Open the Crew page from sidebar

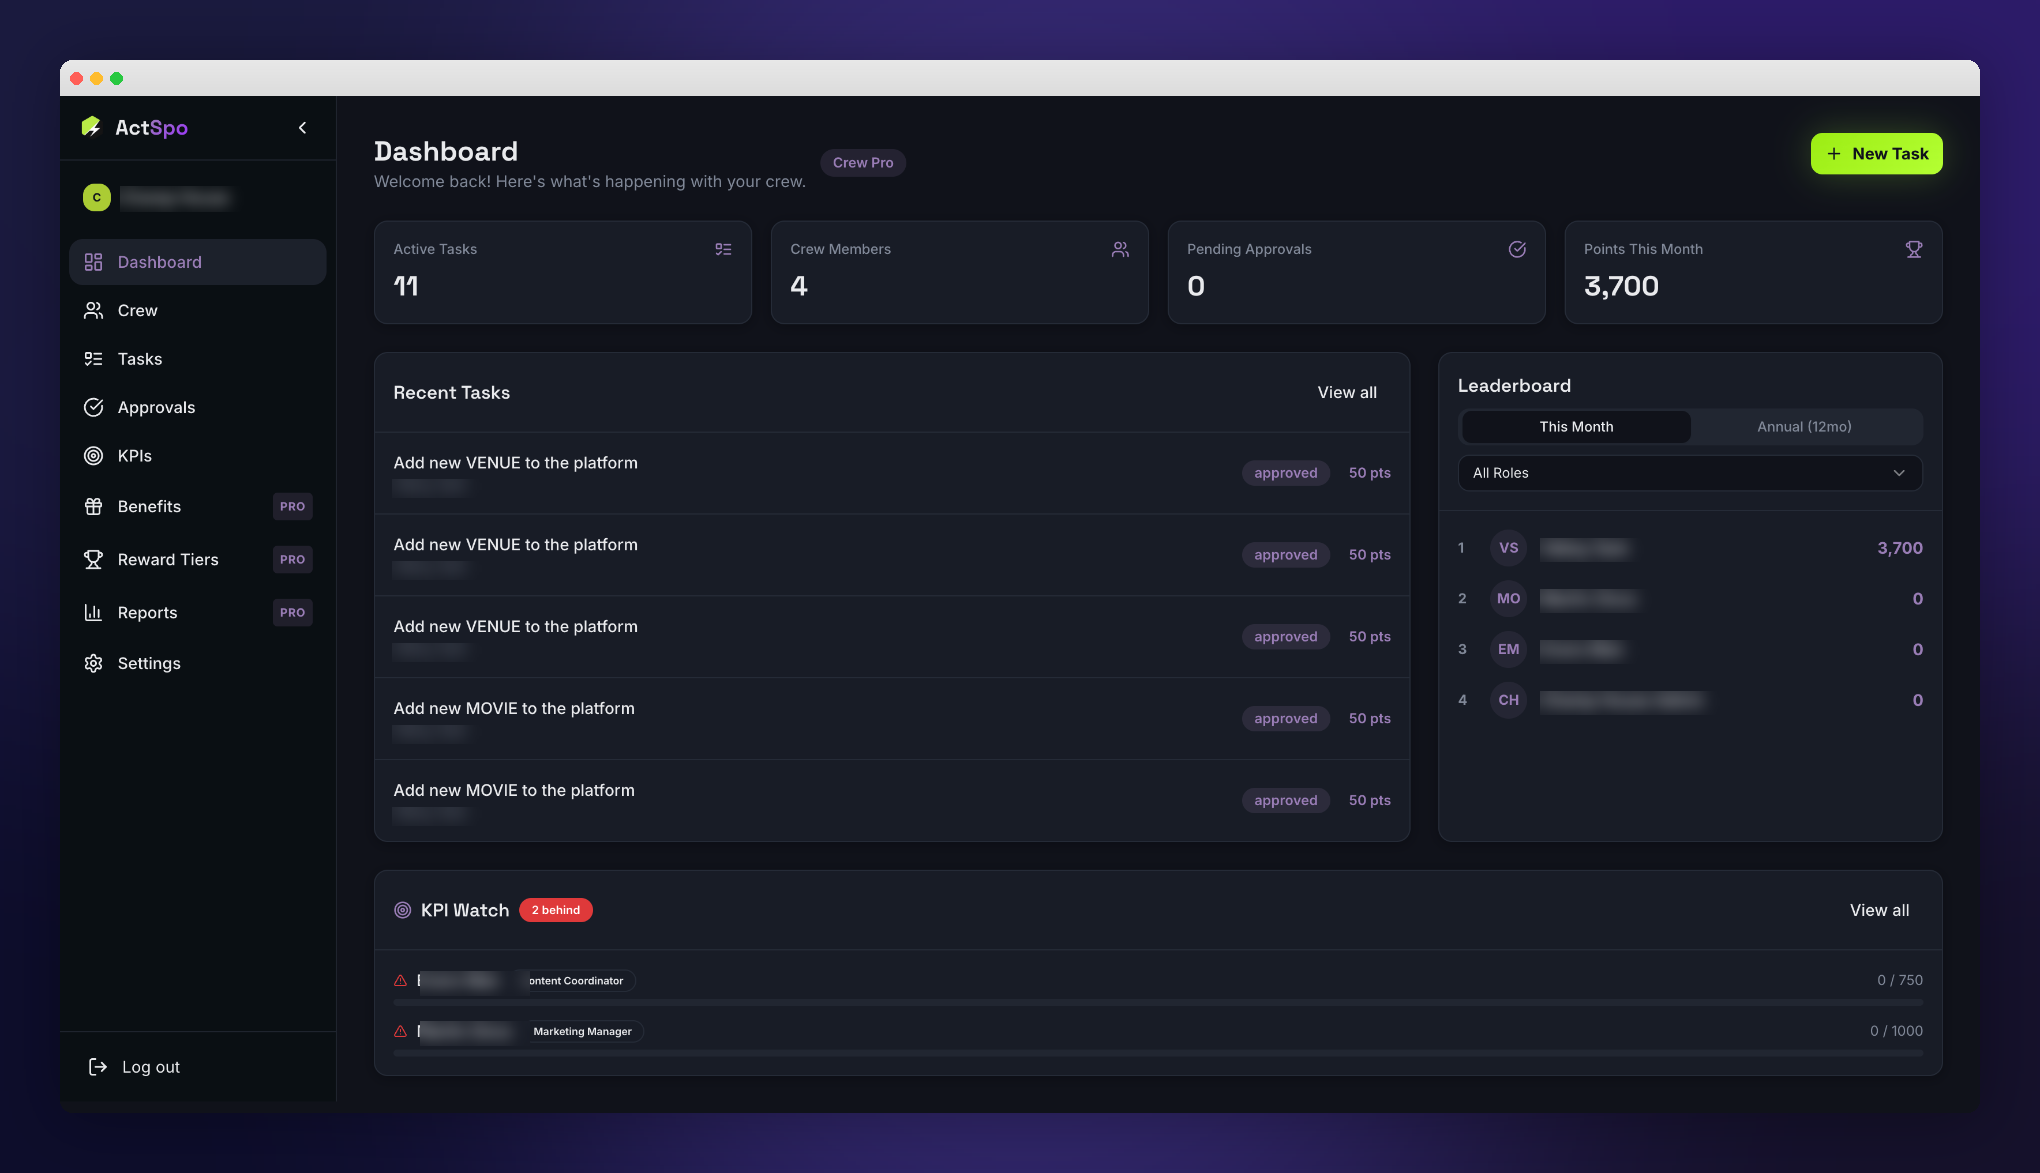pos(137,310)
